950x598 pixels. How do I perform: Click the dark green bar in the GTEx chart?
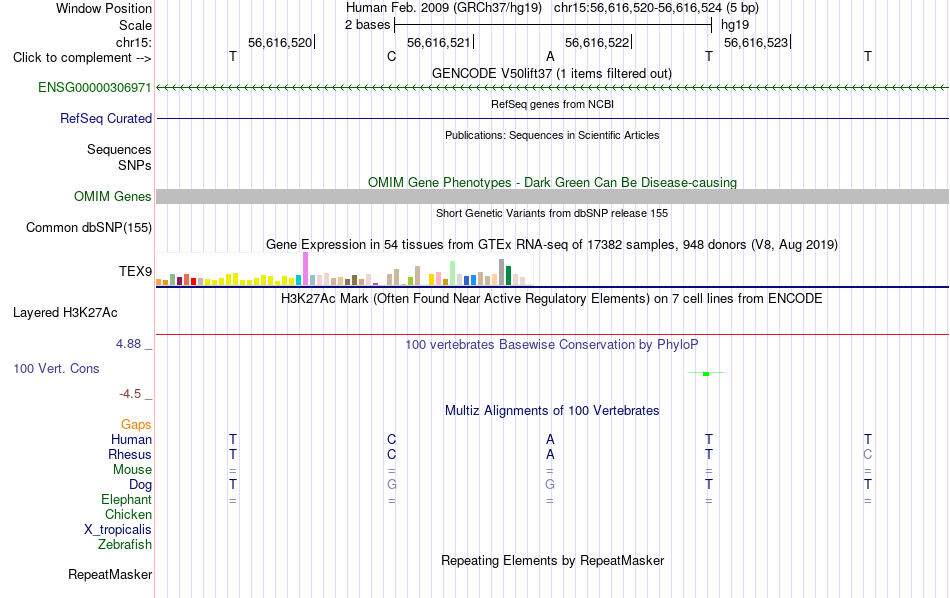(508, 275)
